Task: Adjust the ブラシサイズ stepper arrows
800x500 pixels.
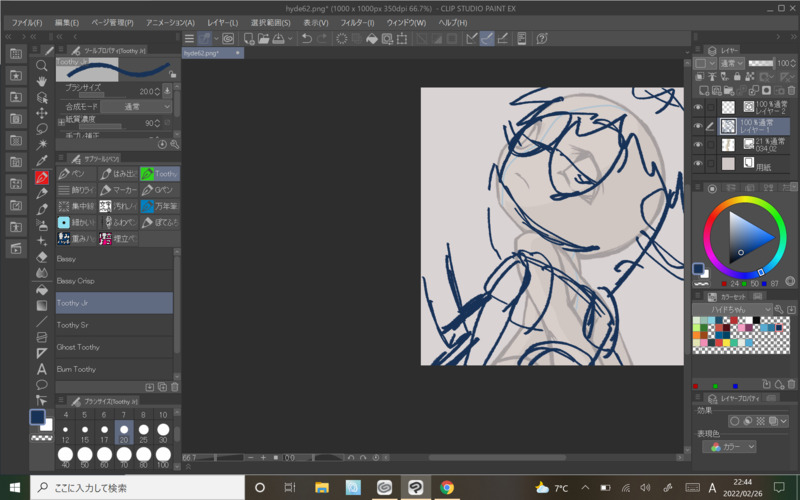Action: coord(157,91)
